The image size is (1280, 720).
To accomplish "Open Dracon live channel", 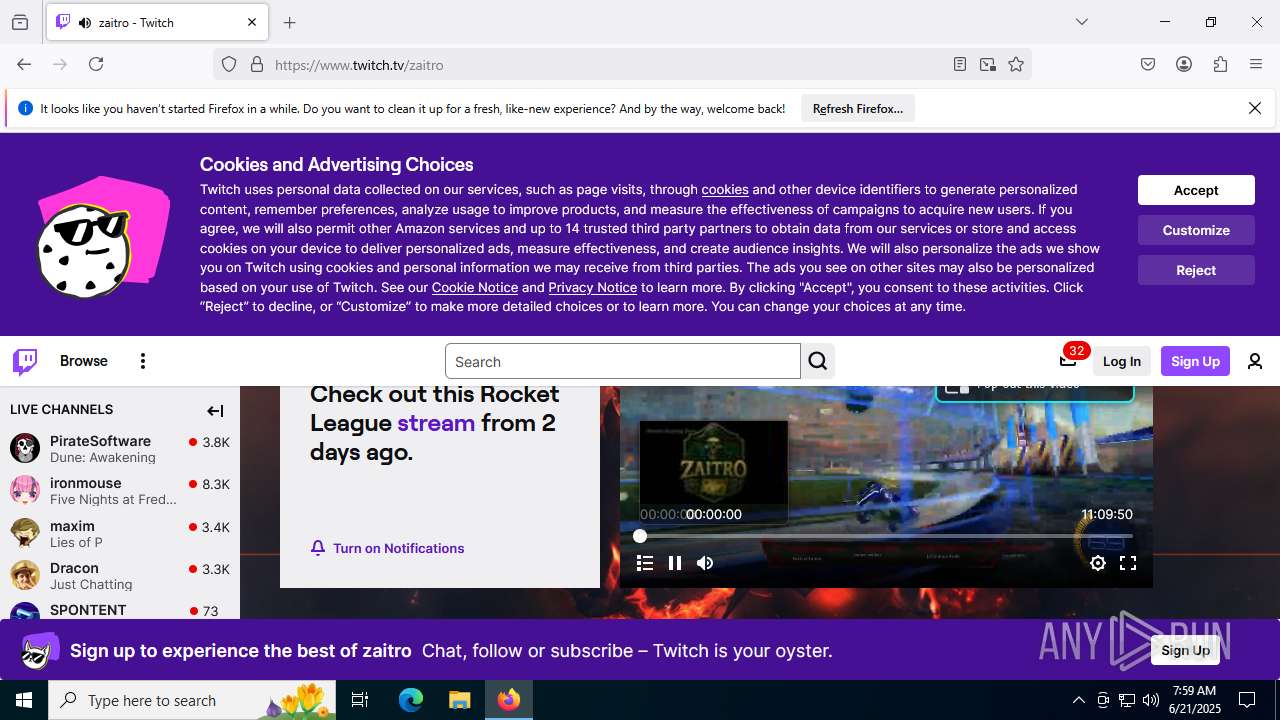I will [x=120, y=575].
